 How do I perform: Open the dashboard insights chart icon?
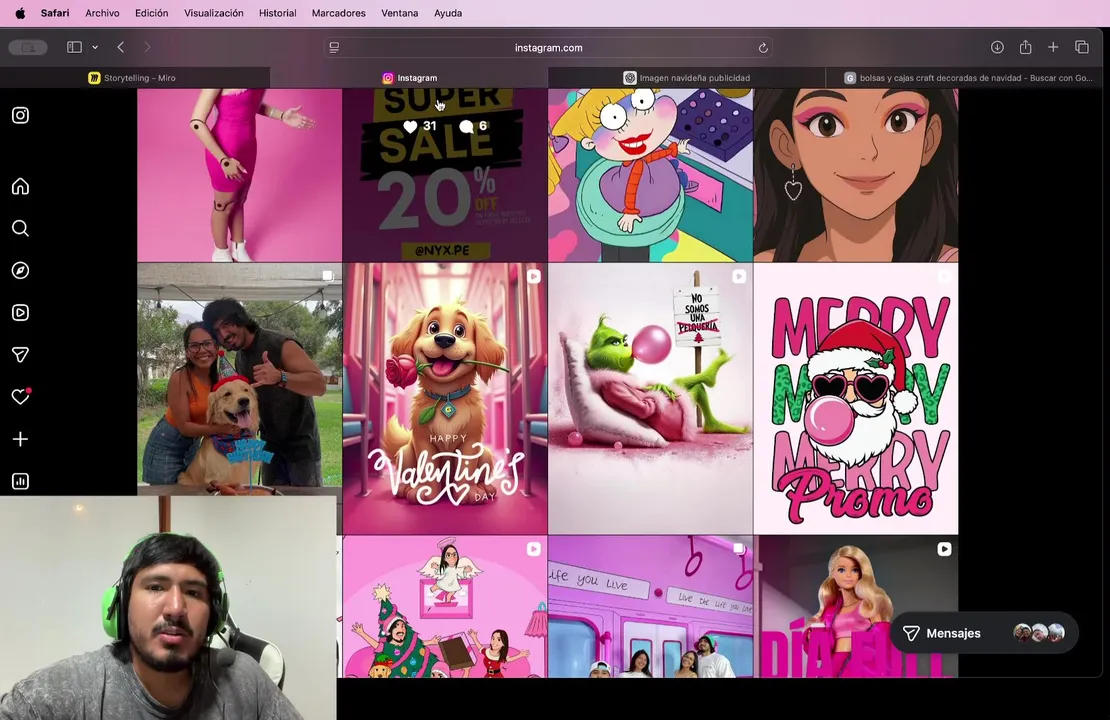21,481
